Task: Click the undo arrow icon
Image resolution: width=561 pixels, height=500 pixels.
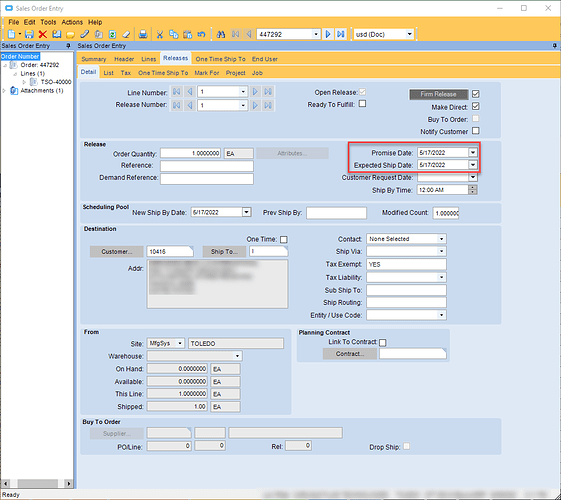Action: point(201,34)
